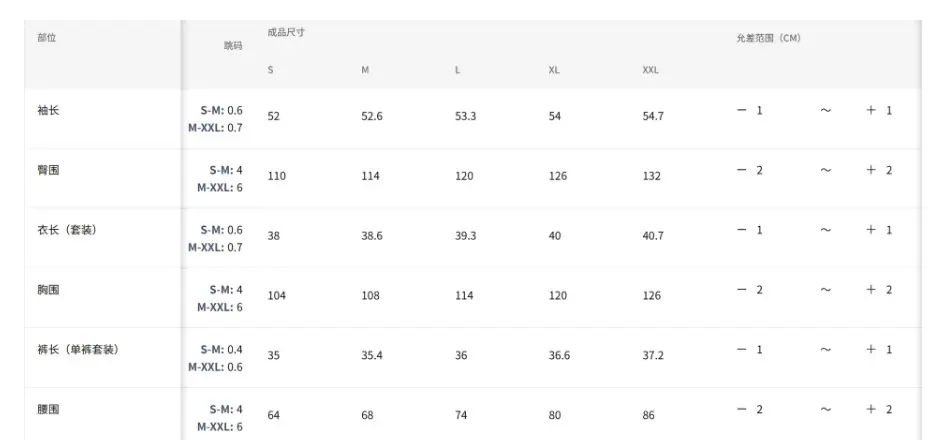The width and height of the screenshot is (951, 440).
Task: Click the 胸围 size M value 108
Action: (370, 296)
